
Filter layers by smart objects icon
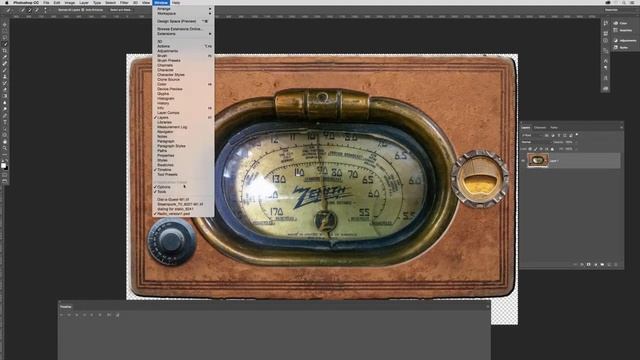click(571, 135)
